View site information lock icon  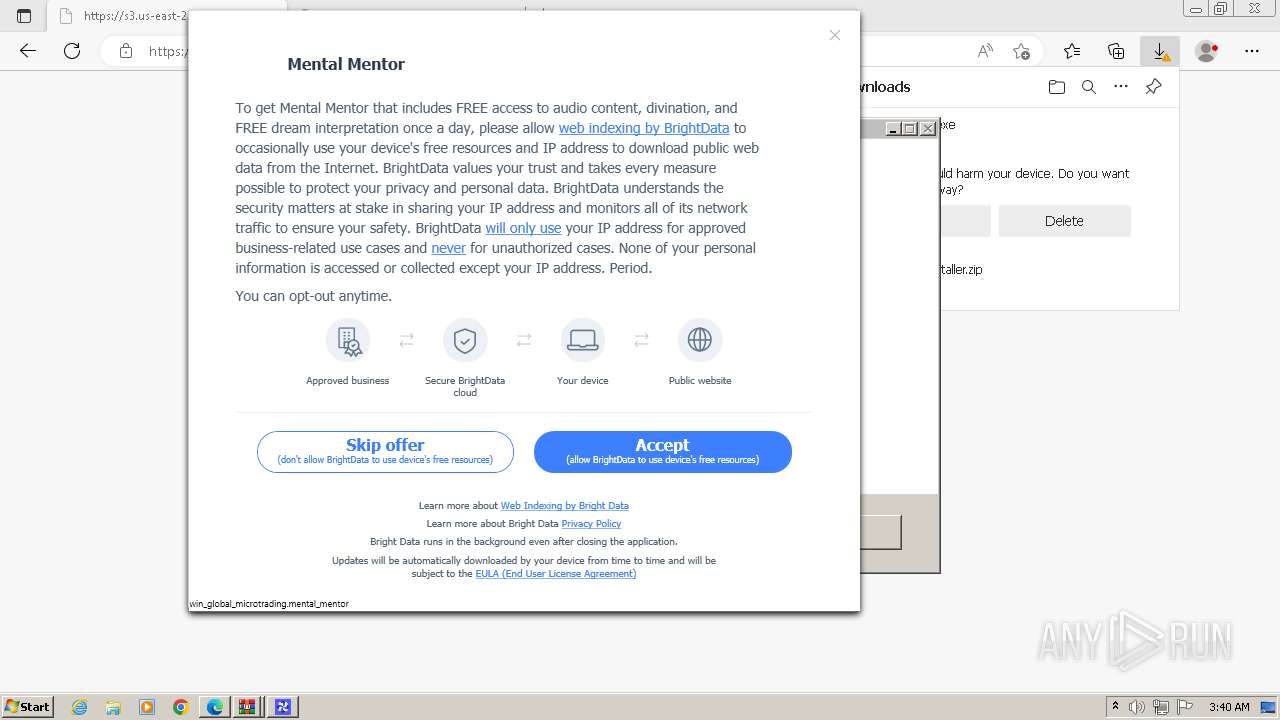coord(126,51)
